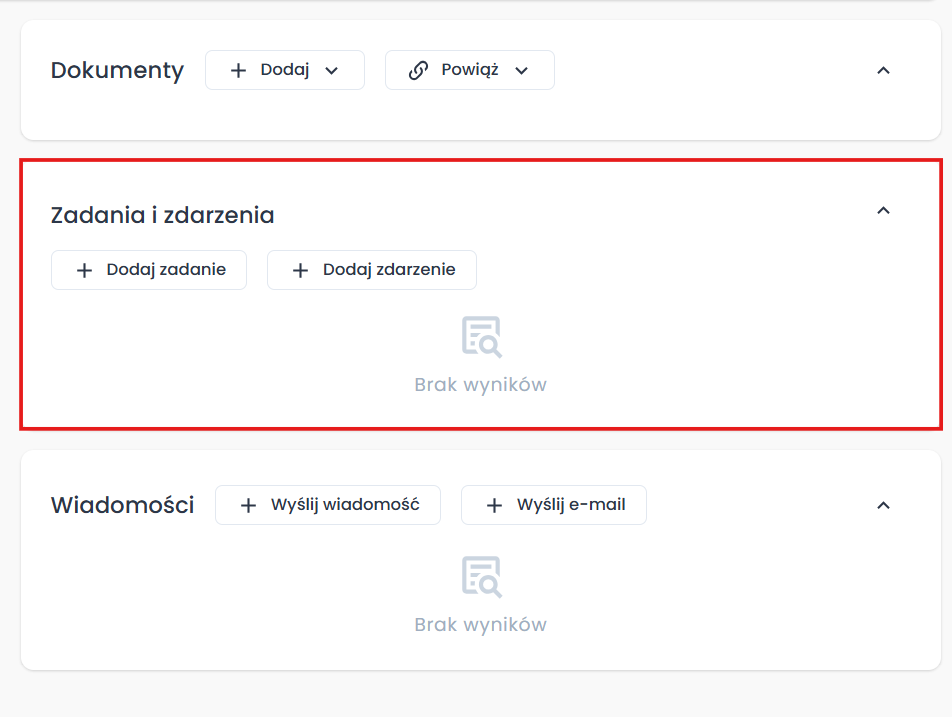Click the Dodaj zdarzenie button
Screen dimensions: 952x717
coord(371,269)
